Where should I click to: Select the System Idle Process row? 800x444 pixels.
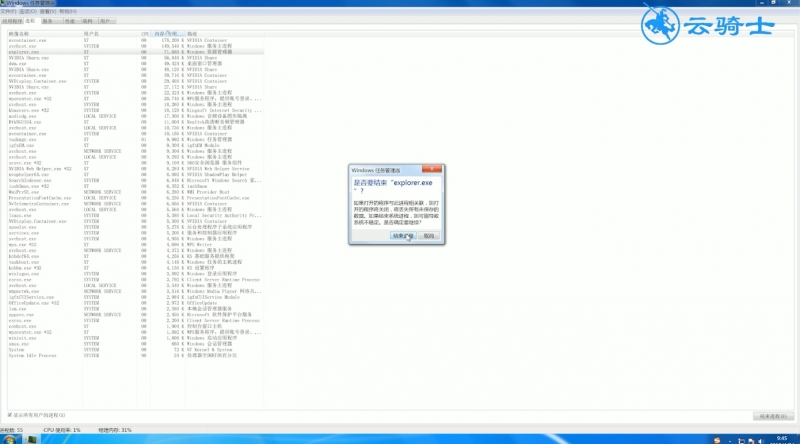pos(135,356)
